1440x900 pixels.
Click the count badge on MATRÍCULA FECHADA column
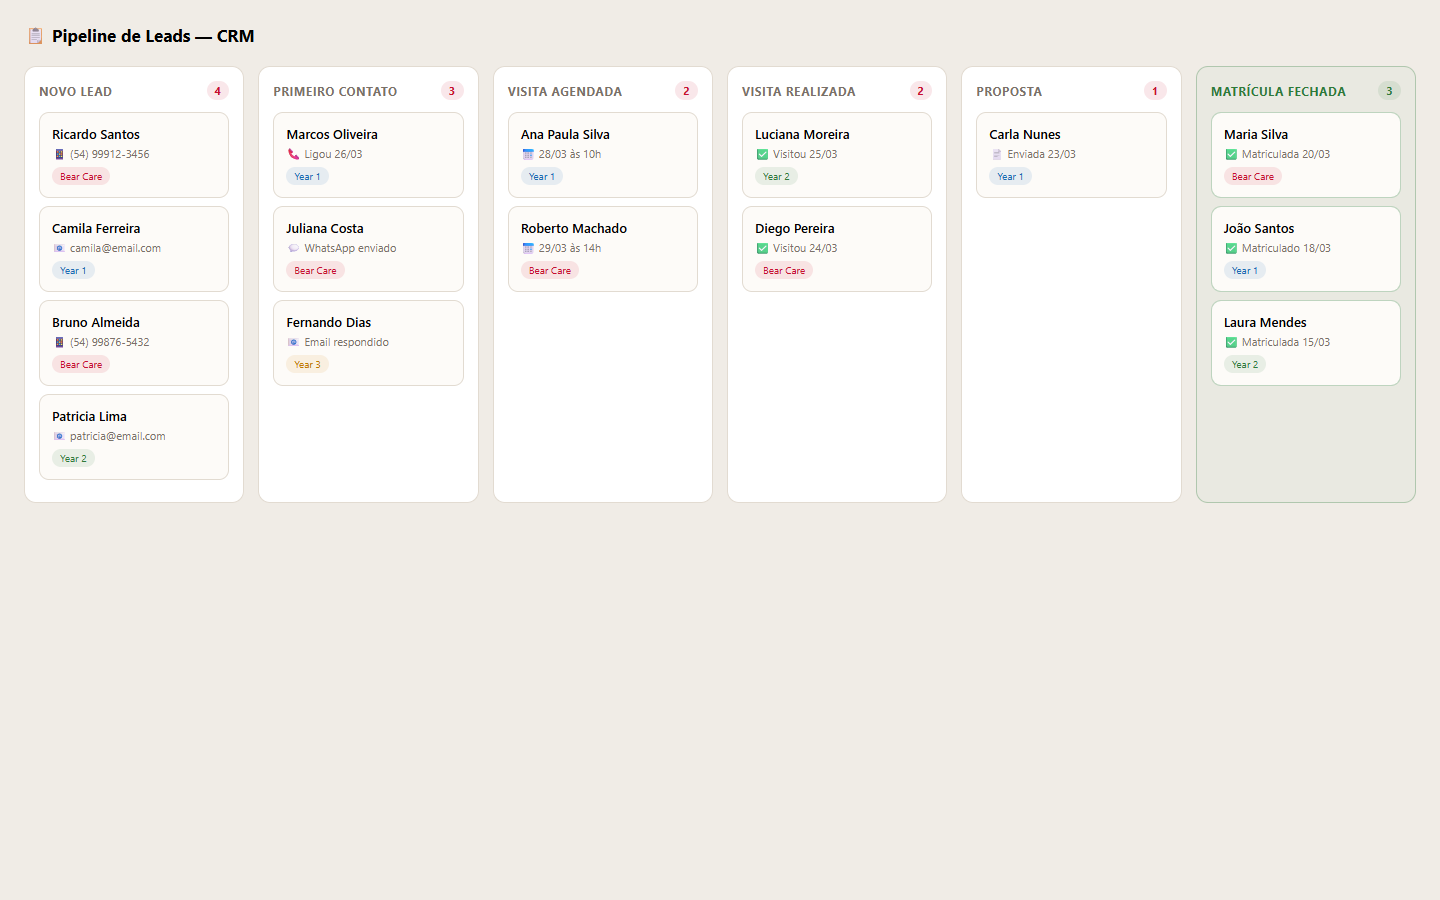[1389, 90]
